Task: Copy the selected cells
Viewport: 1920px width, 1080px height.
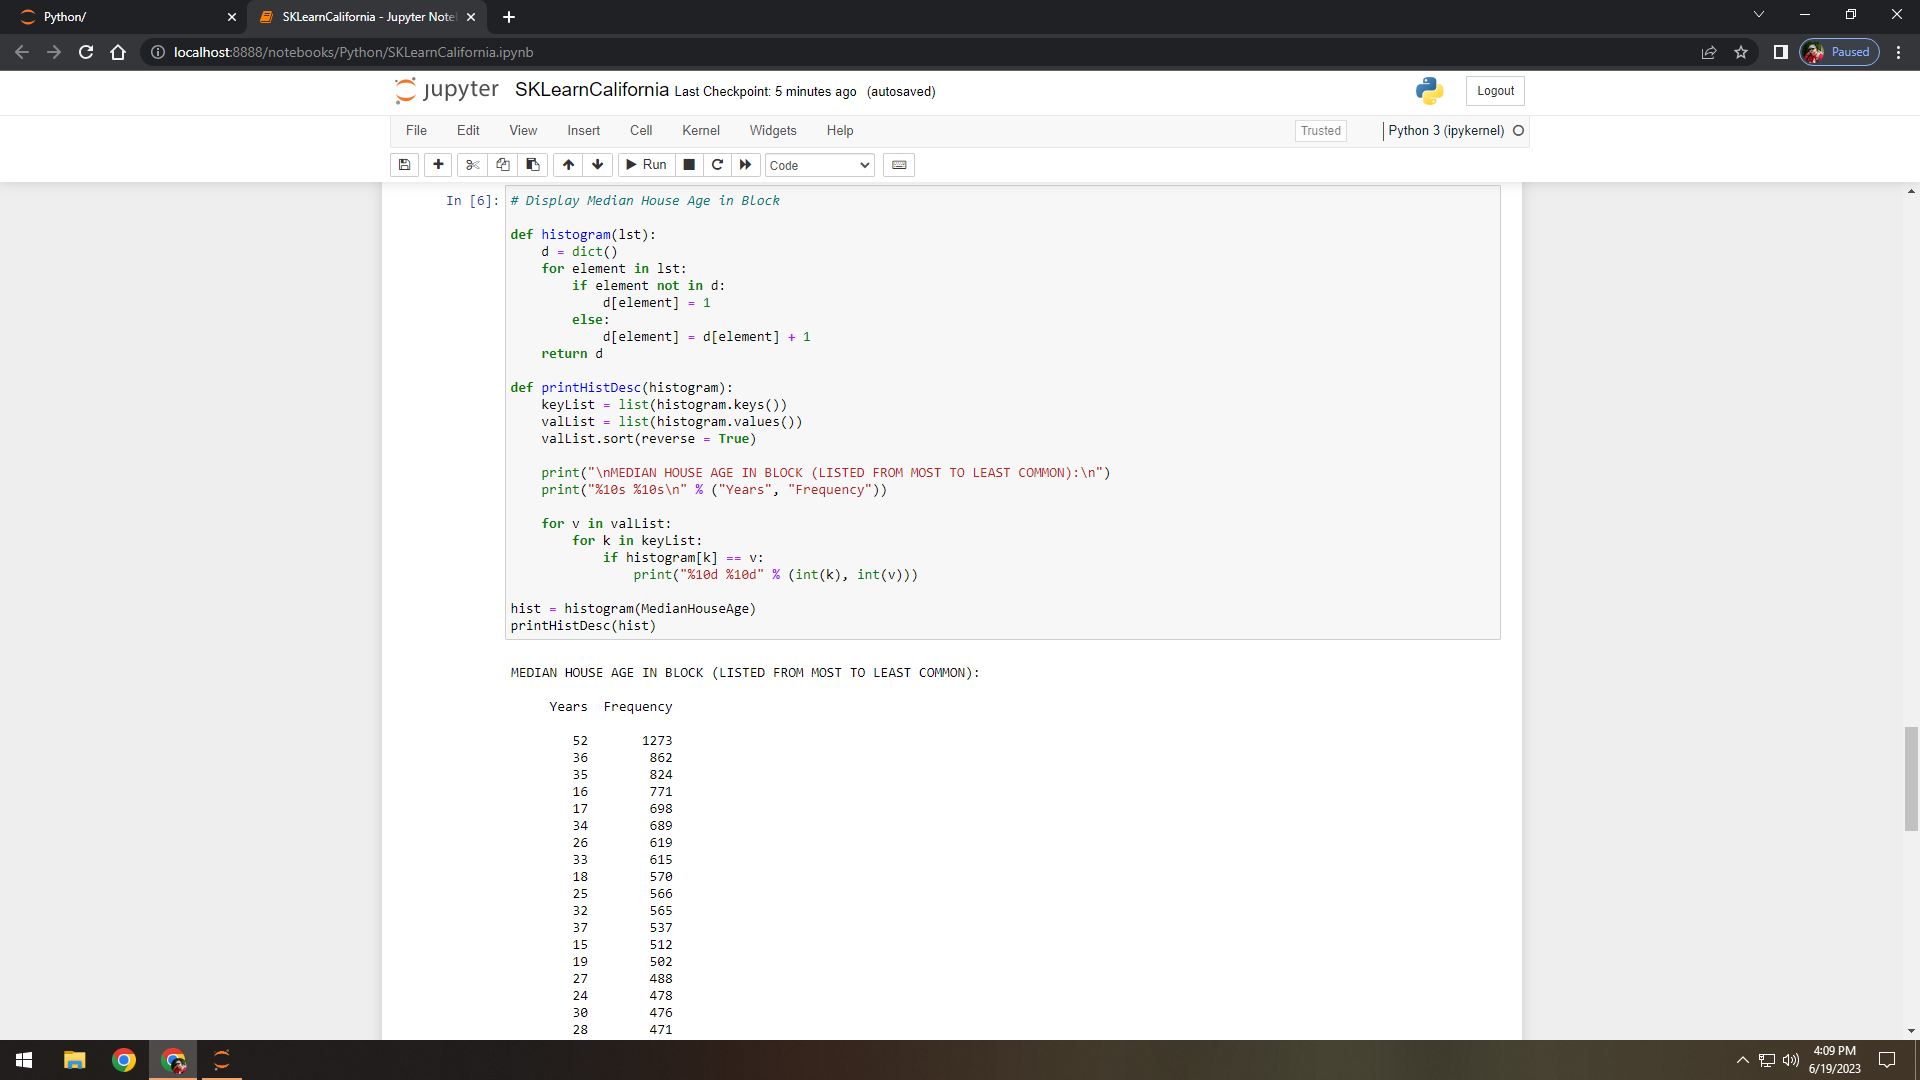Action: pos(503,165)
